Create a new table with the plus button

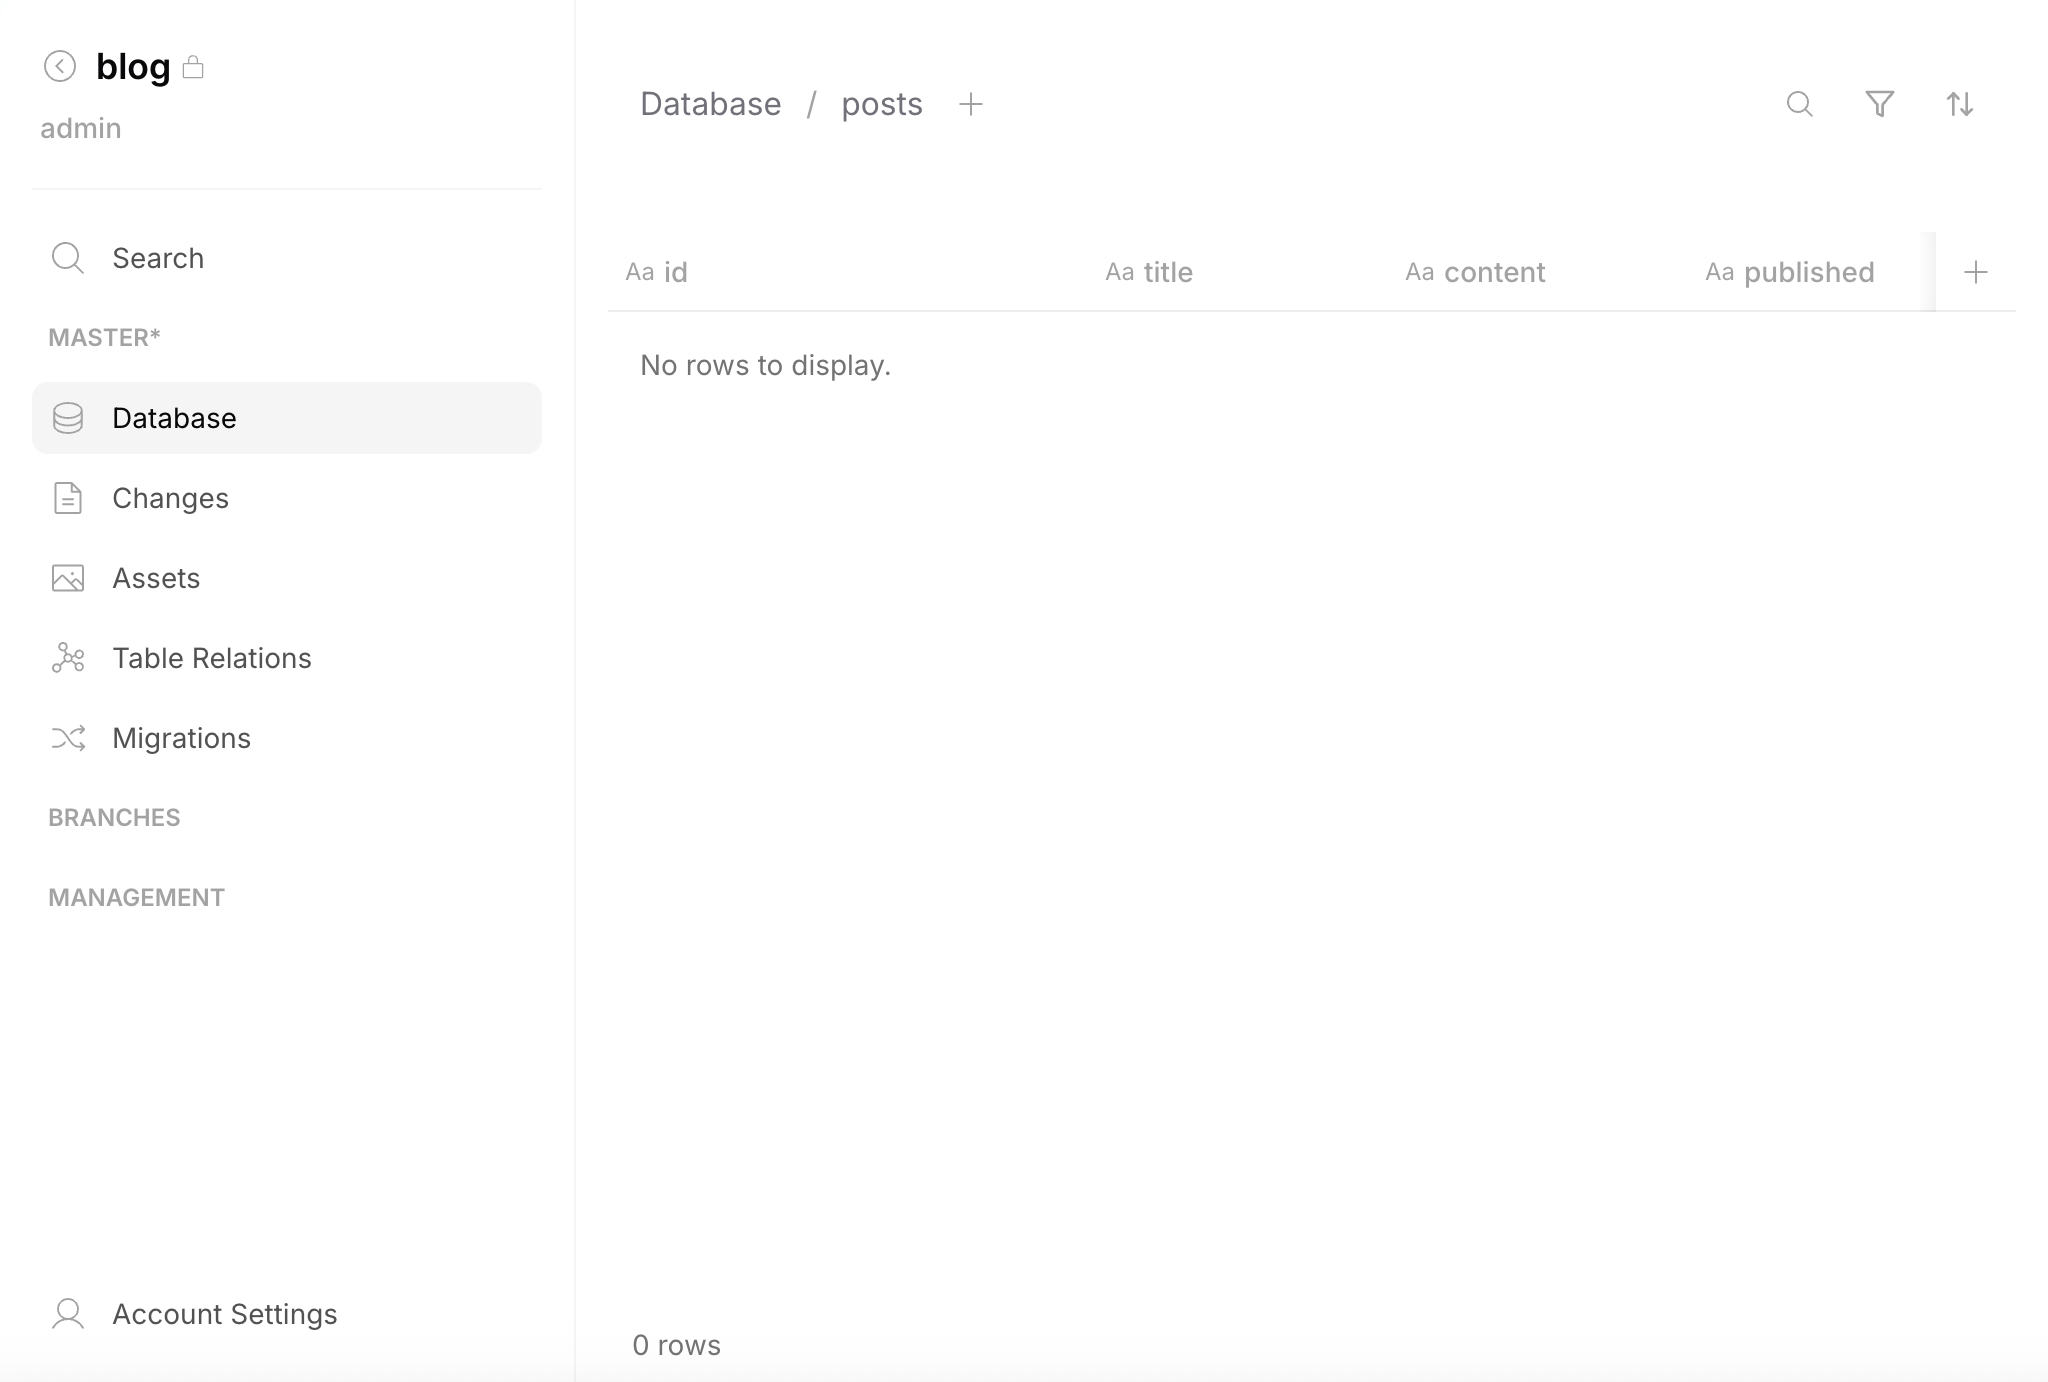point(971,103)
